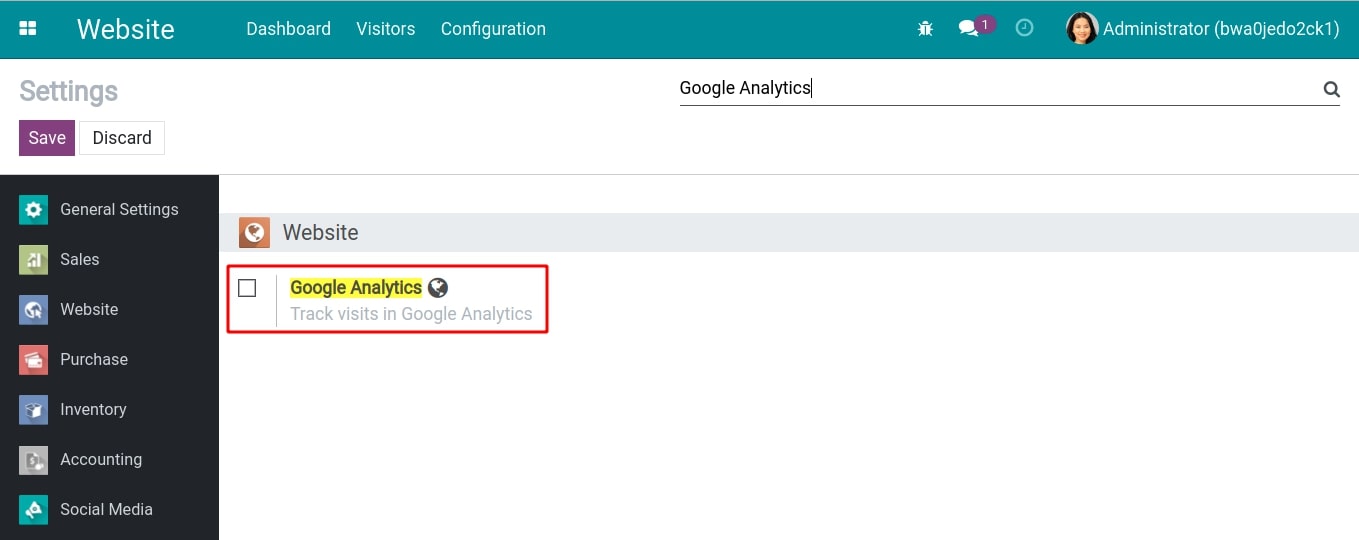Click the search magnifier icon
Screen dimensions: 1359x540
point(1331,89)
